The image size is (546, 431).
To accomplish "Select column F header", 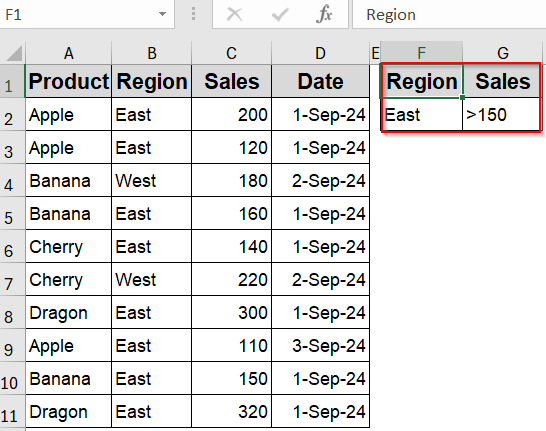I will 422,53.
